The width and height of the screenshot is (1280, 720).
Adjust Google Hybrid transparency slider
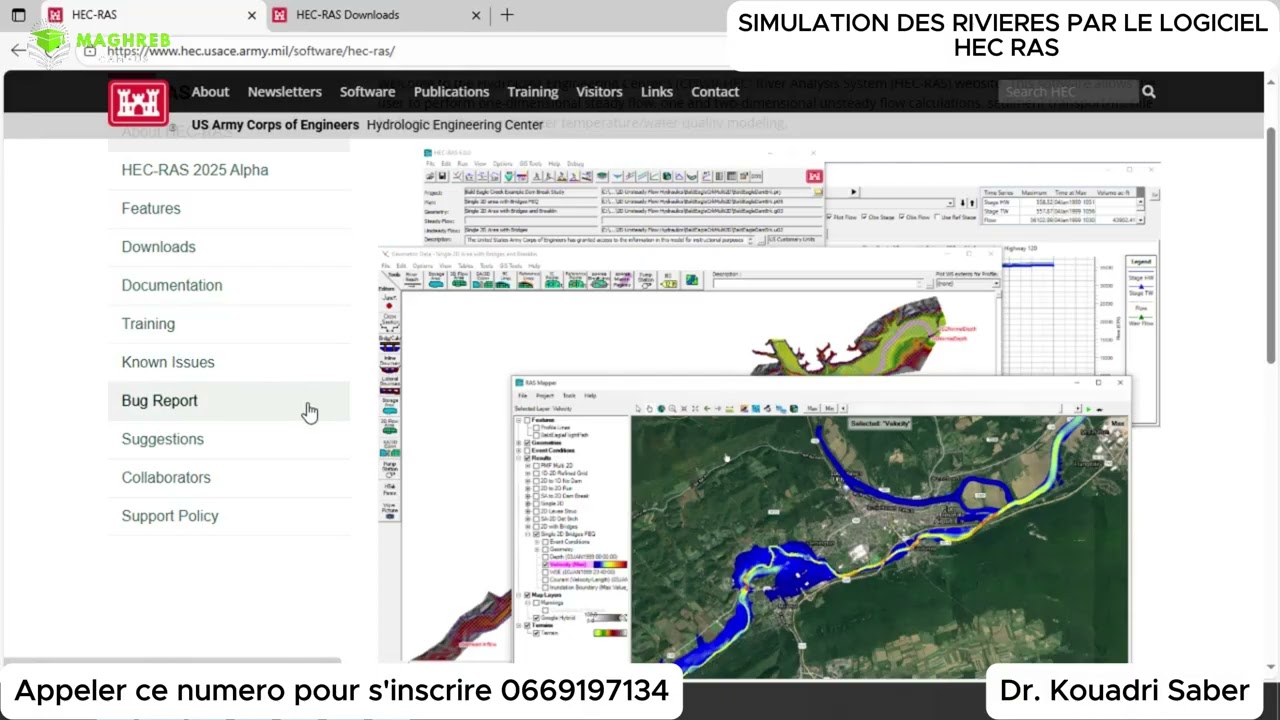[x=609, y=618]
